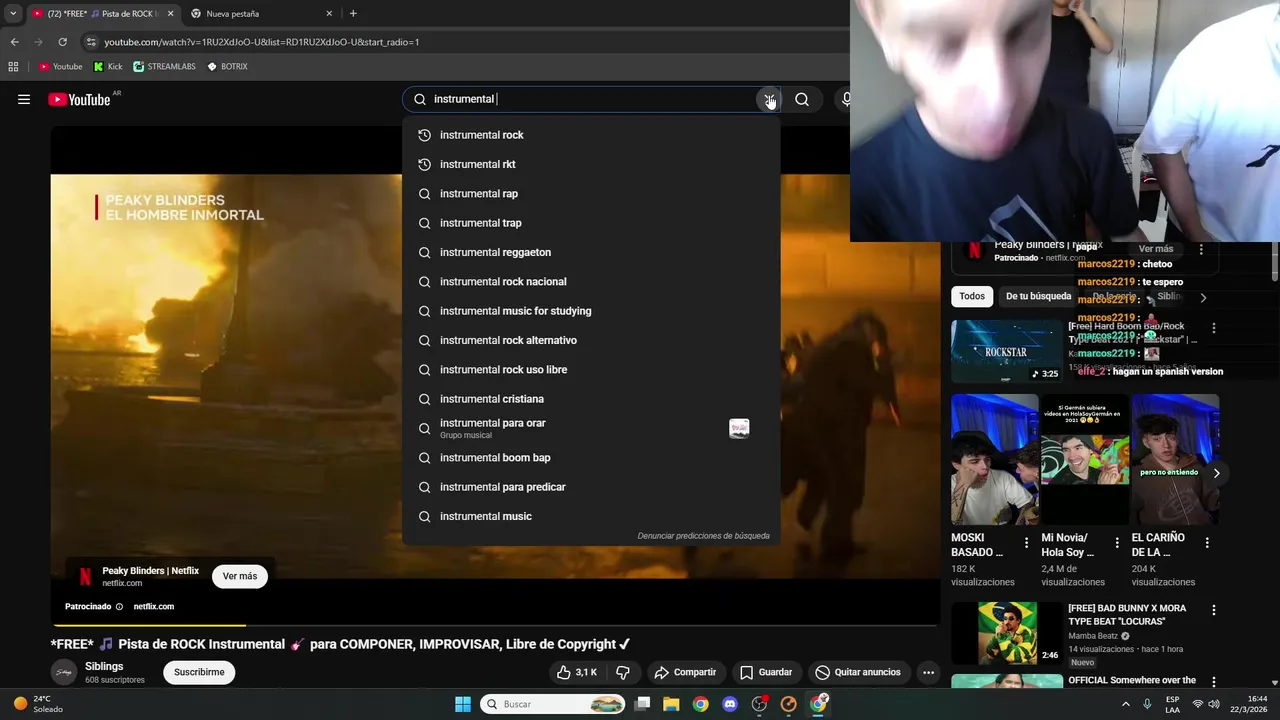1280x720 pixels.
Task: Open the BOTRIX bookmark
Action: point(227,67)
